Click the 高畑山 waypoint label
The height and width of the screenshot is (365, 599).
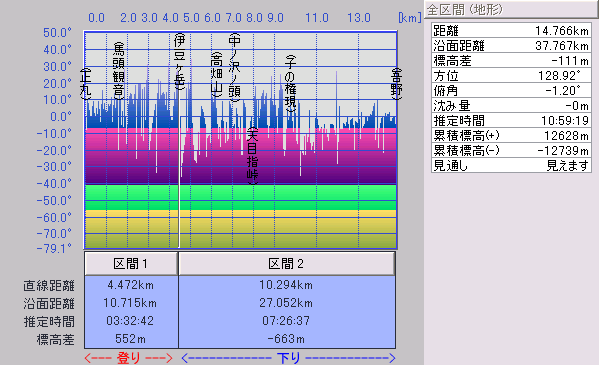tap(217, 74)
